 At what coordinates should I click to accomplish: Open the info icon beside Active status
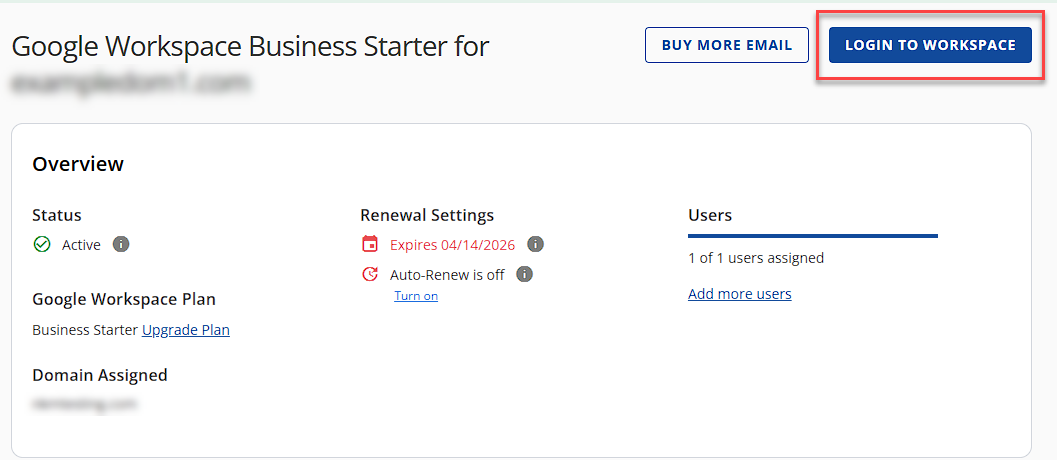pyautogui.click(x=121, y=244)
